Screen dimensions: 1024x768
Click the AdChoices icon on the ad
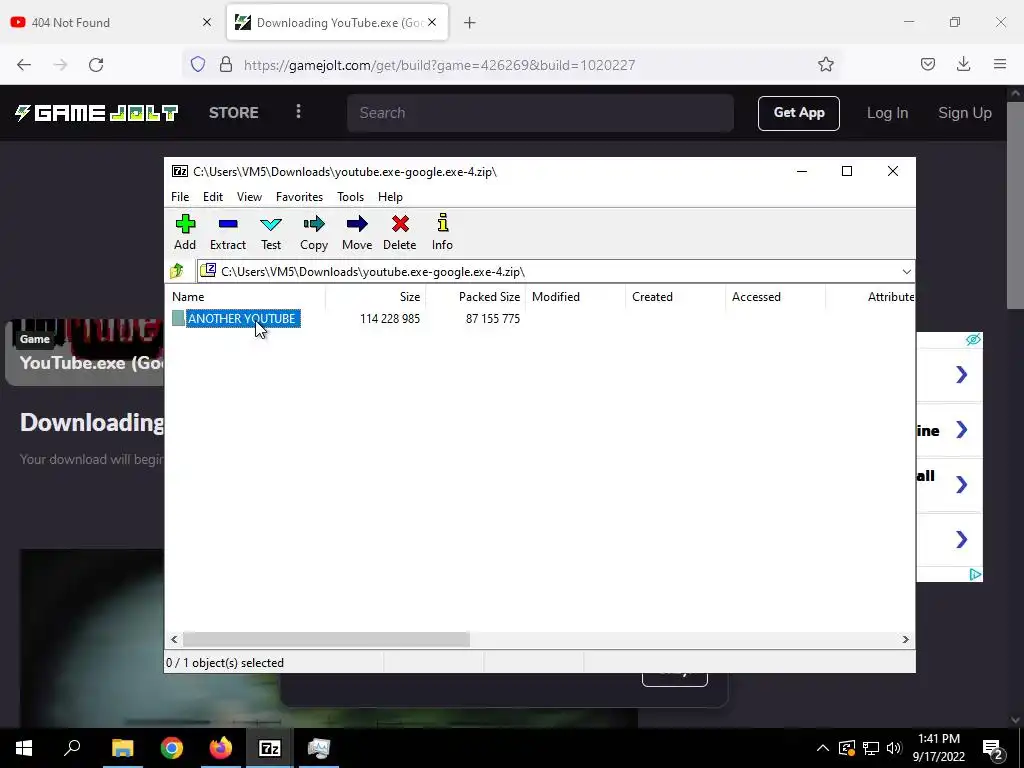975,575
